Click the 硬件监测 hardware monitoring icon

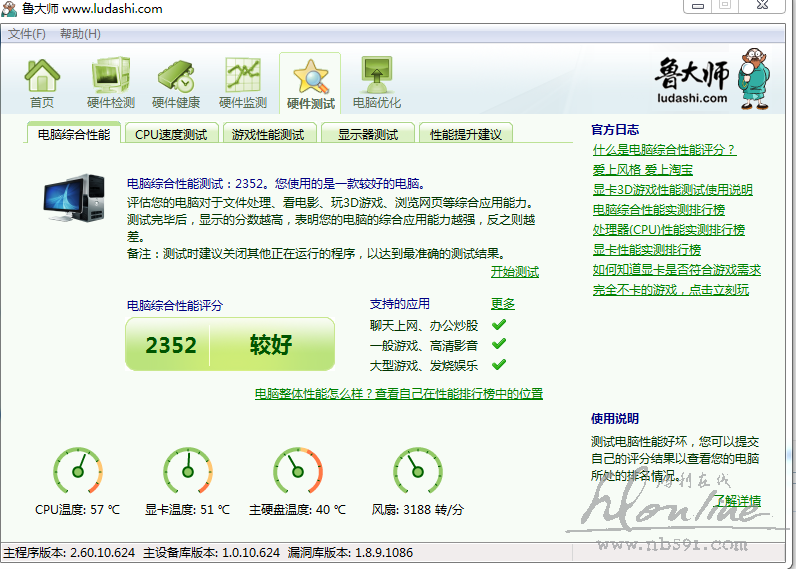click(x=243, y=82)
